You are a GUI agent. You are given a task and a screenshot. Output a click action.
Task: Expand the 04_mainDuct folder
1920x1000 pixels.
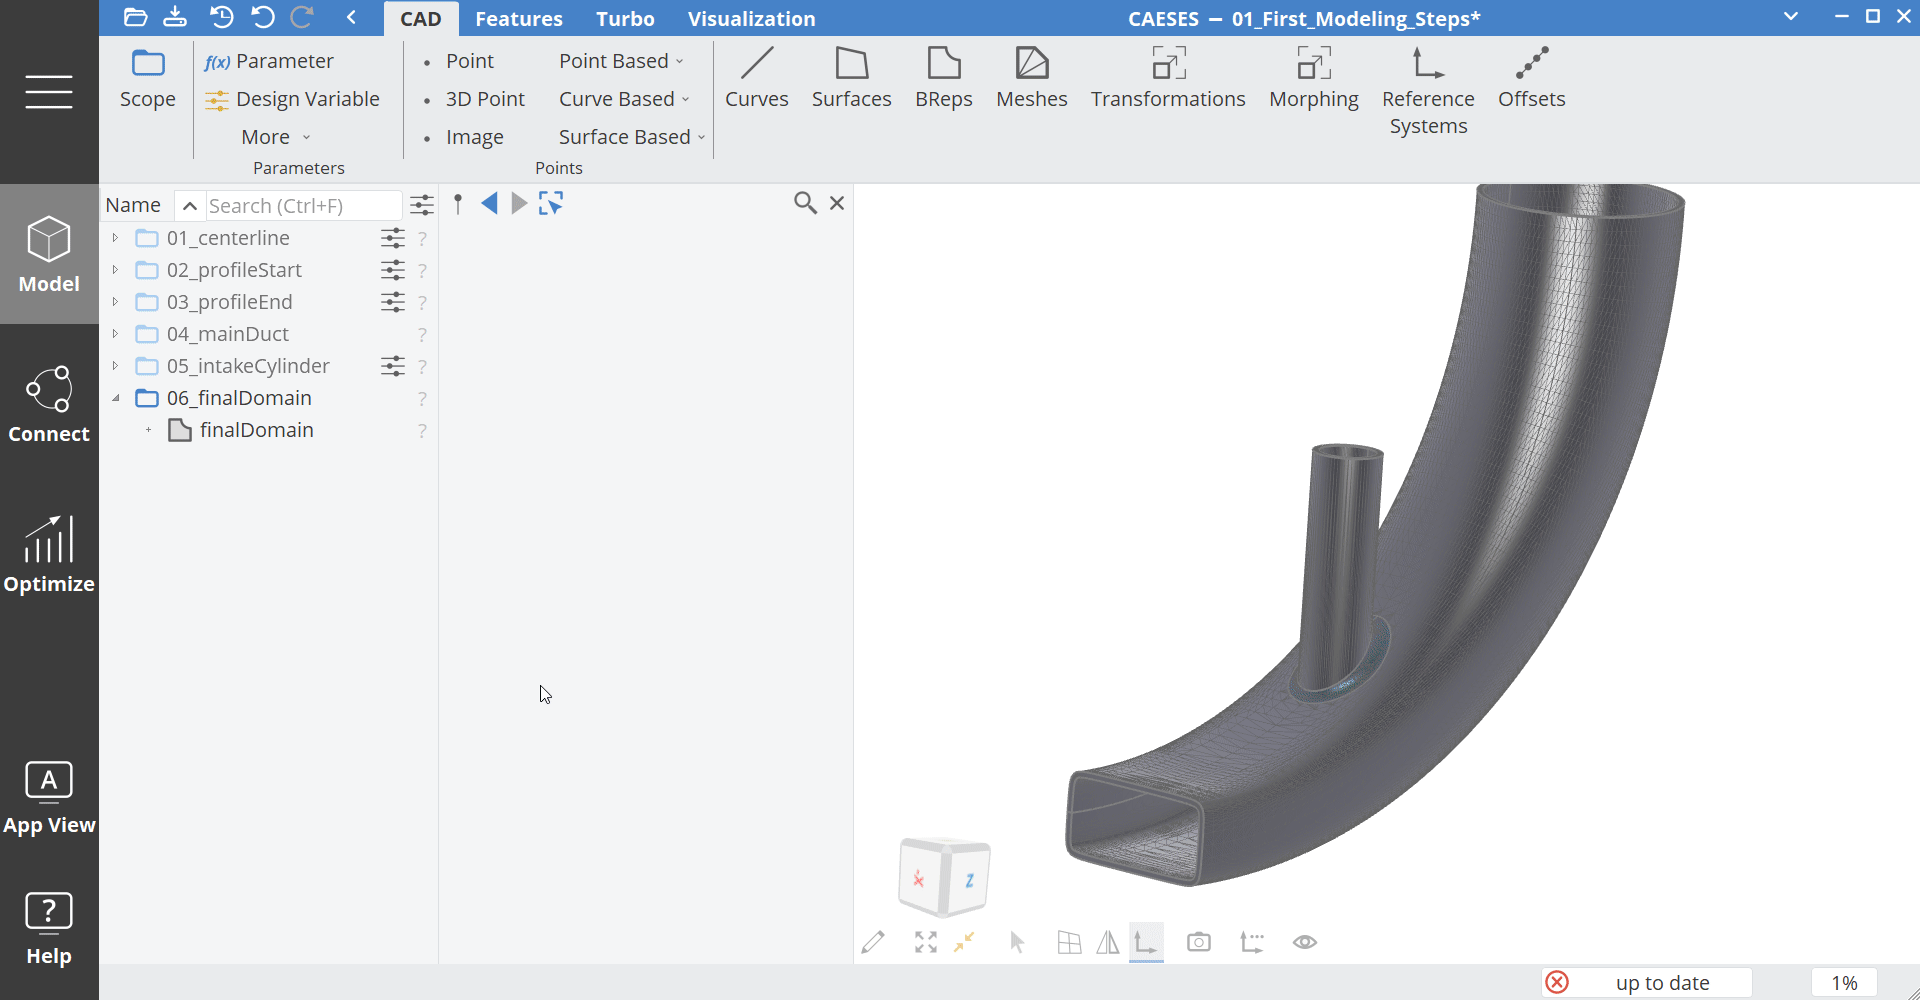[x=116, y=334]
